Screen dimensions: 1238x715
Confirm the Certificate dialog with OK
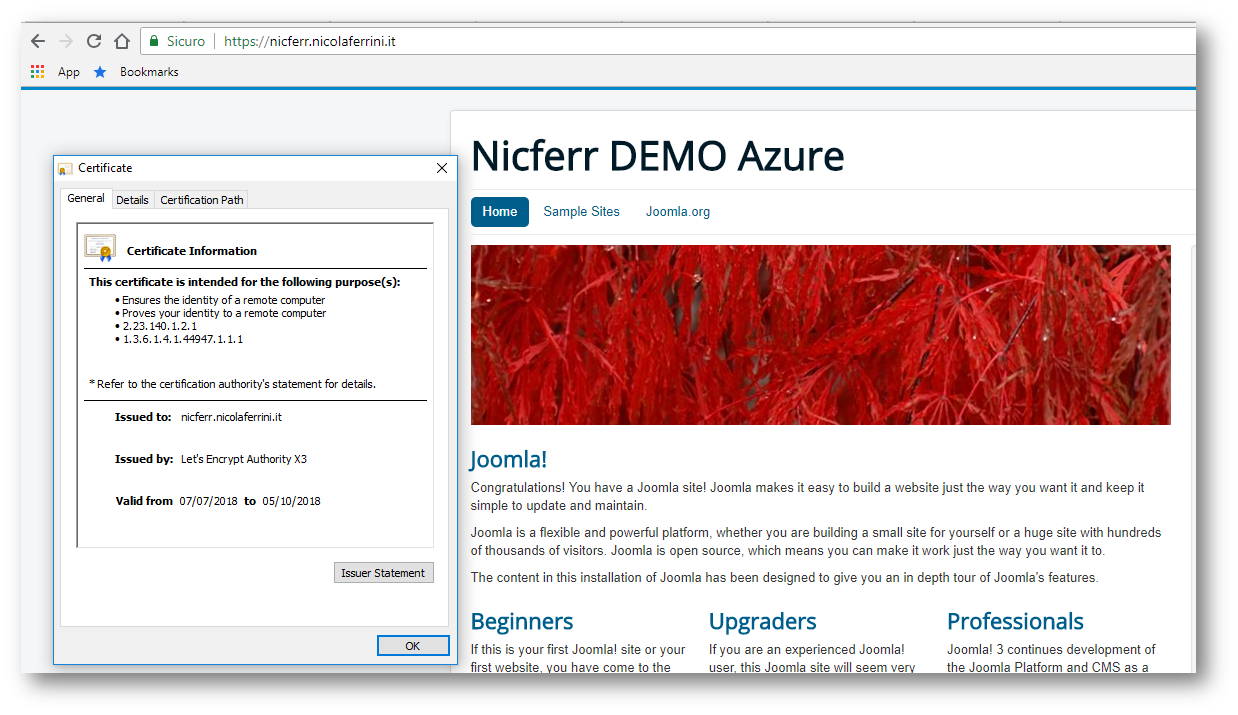click(x=413, y=646)
